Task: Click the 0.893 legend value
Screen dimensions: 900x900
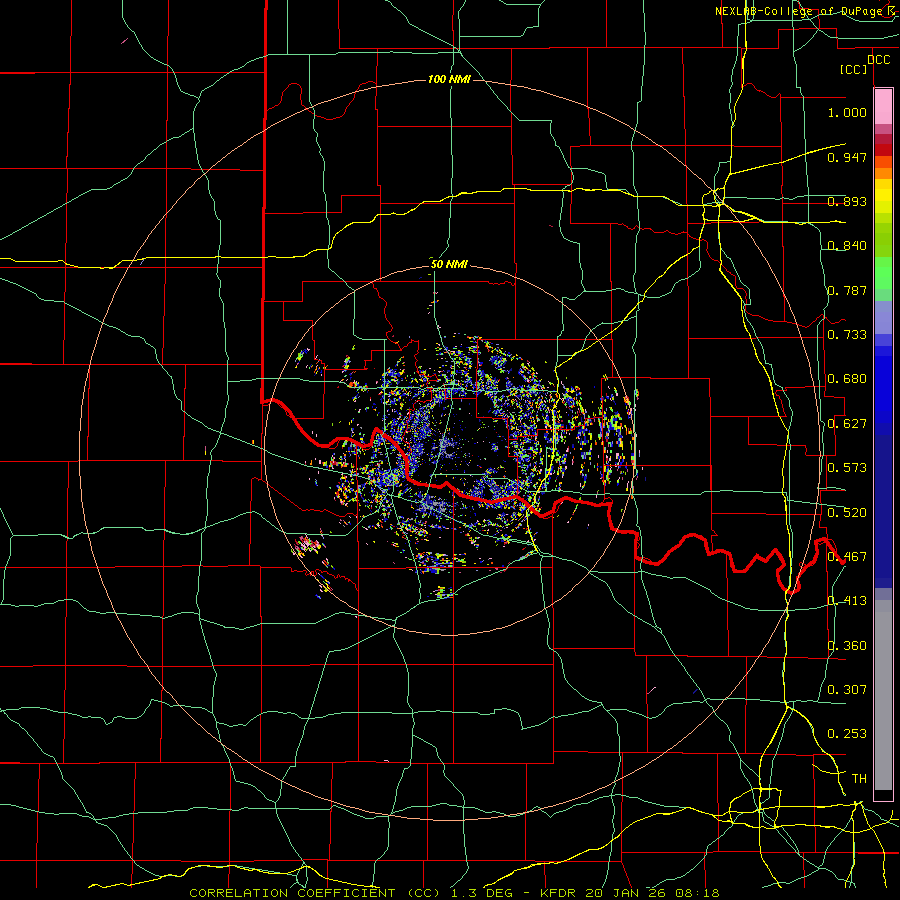Action: point(847,201)
